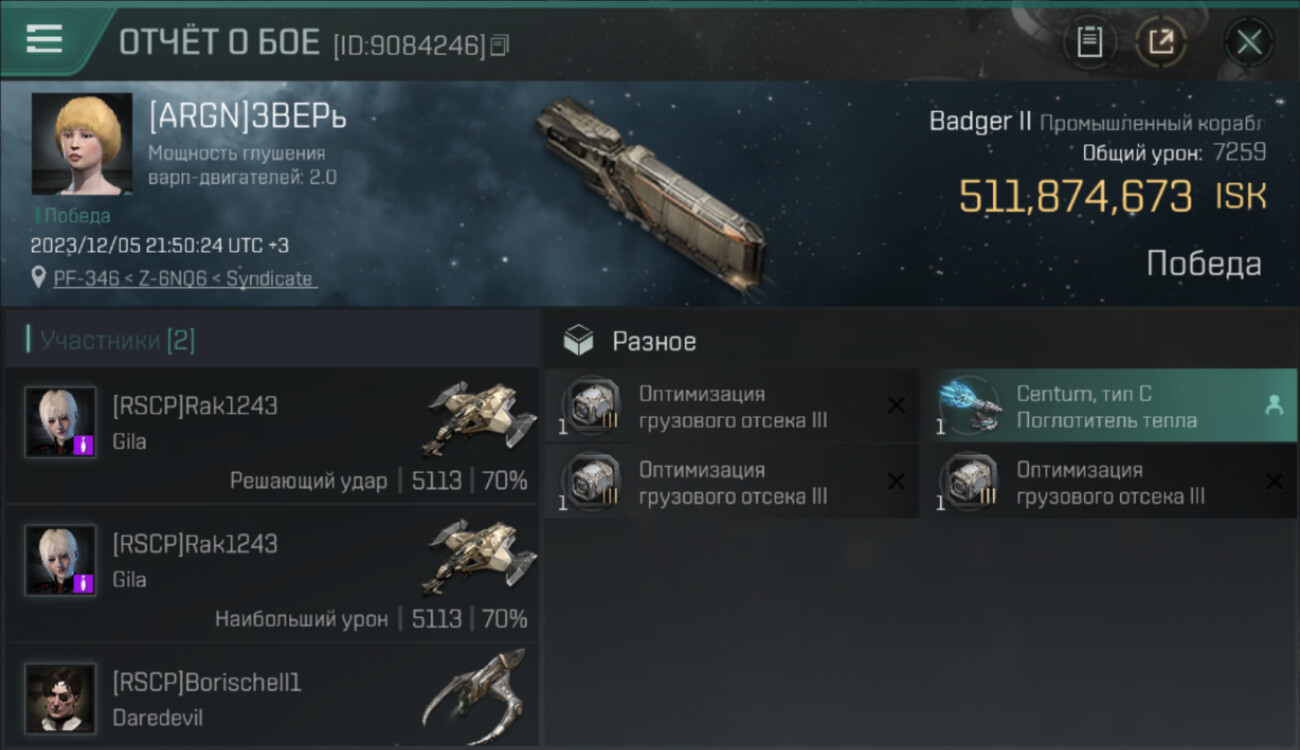Open the hamburger menu icon
Screen dimensions: 1300x750
[44, 39]
